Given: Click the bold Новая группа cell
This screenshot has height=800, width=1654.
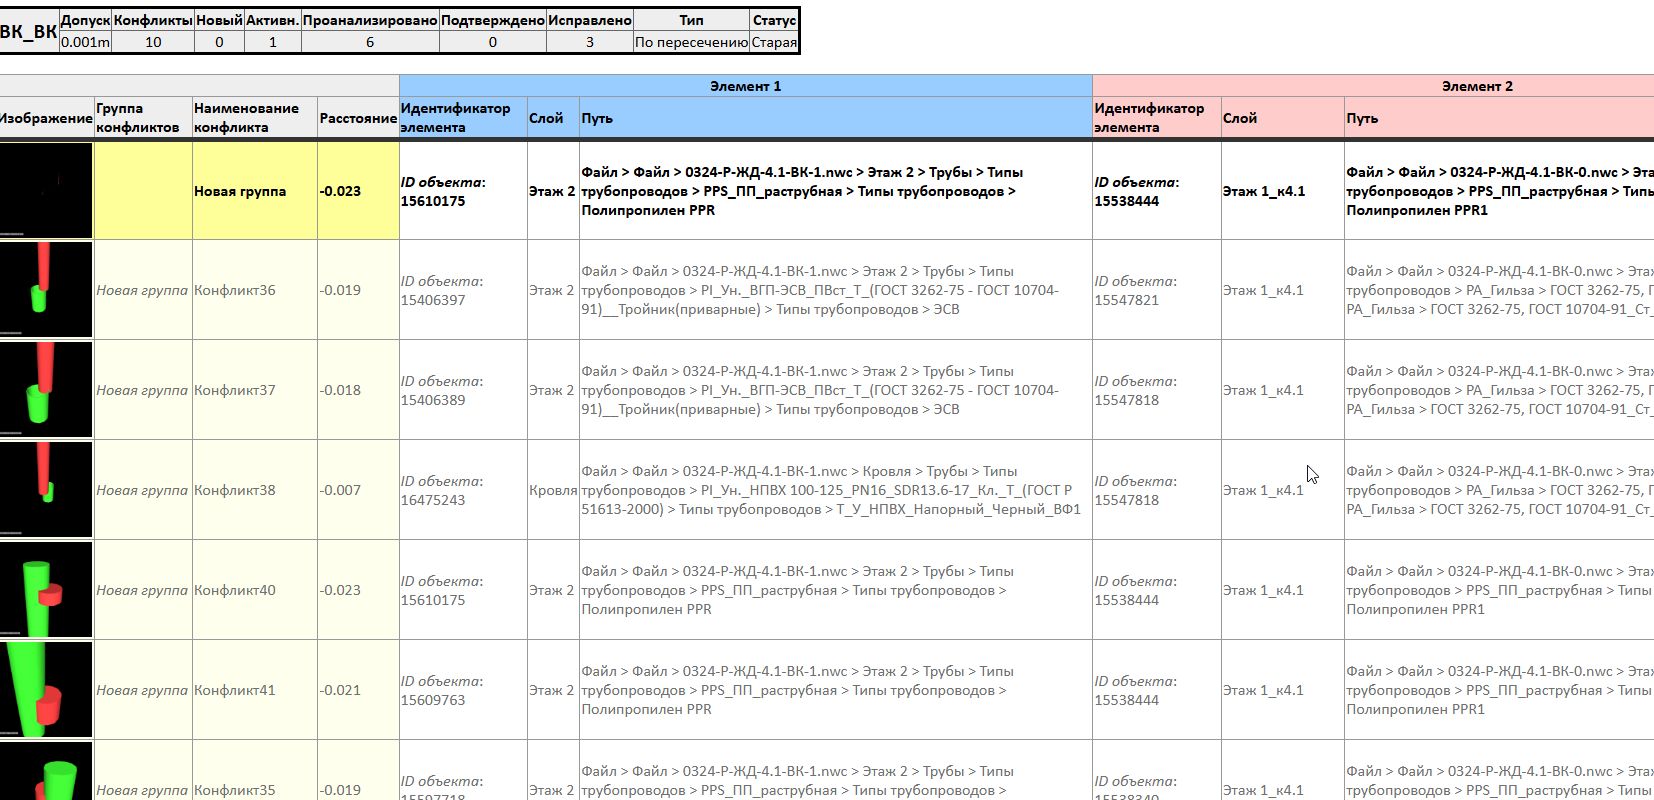Looking at the screenshot, I should [x=255, y=190].
